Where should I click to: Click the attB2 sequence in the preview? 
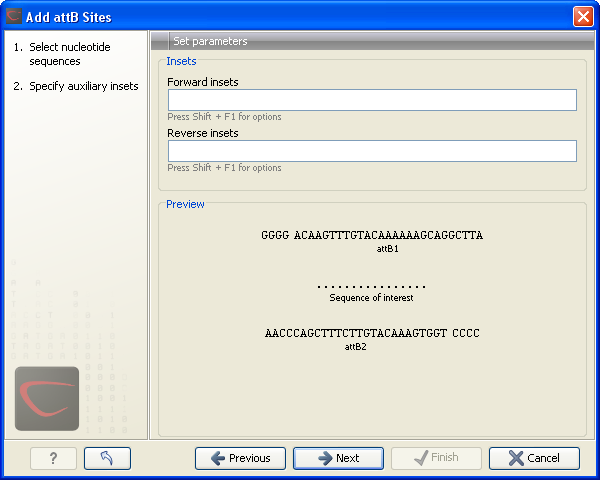(372, 333)
